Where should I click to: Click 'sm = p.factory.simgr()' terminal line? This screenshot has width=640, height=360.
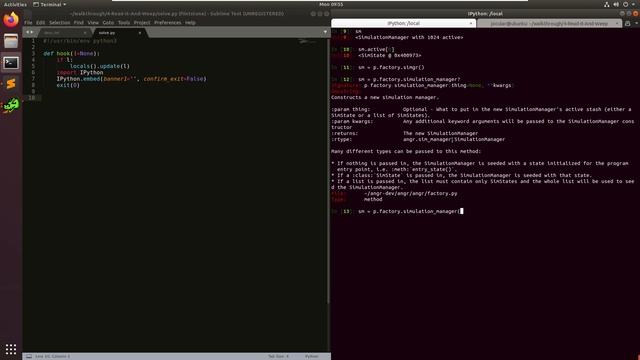pos(391,67)
